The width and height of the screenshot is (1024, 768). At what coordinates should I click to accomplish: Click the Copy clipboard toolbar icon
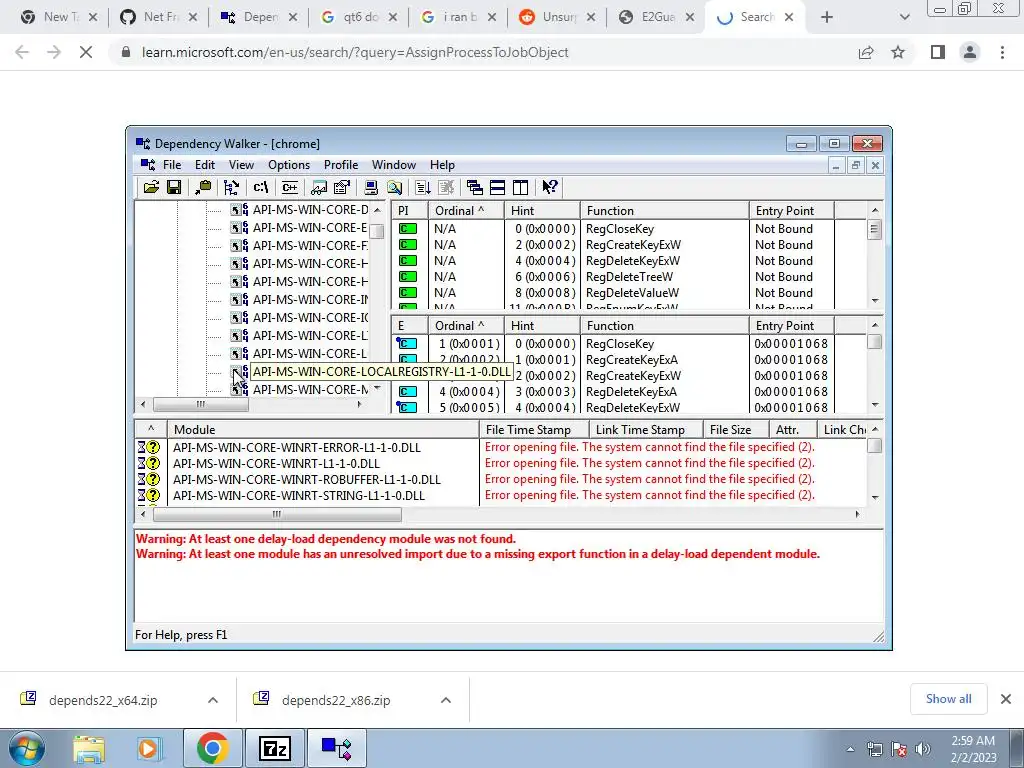coord(203,187)
